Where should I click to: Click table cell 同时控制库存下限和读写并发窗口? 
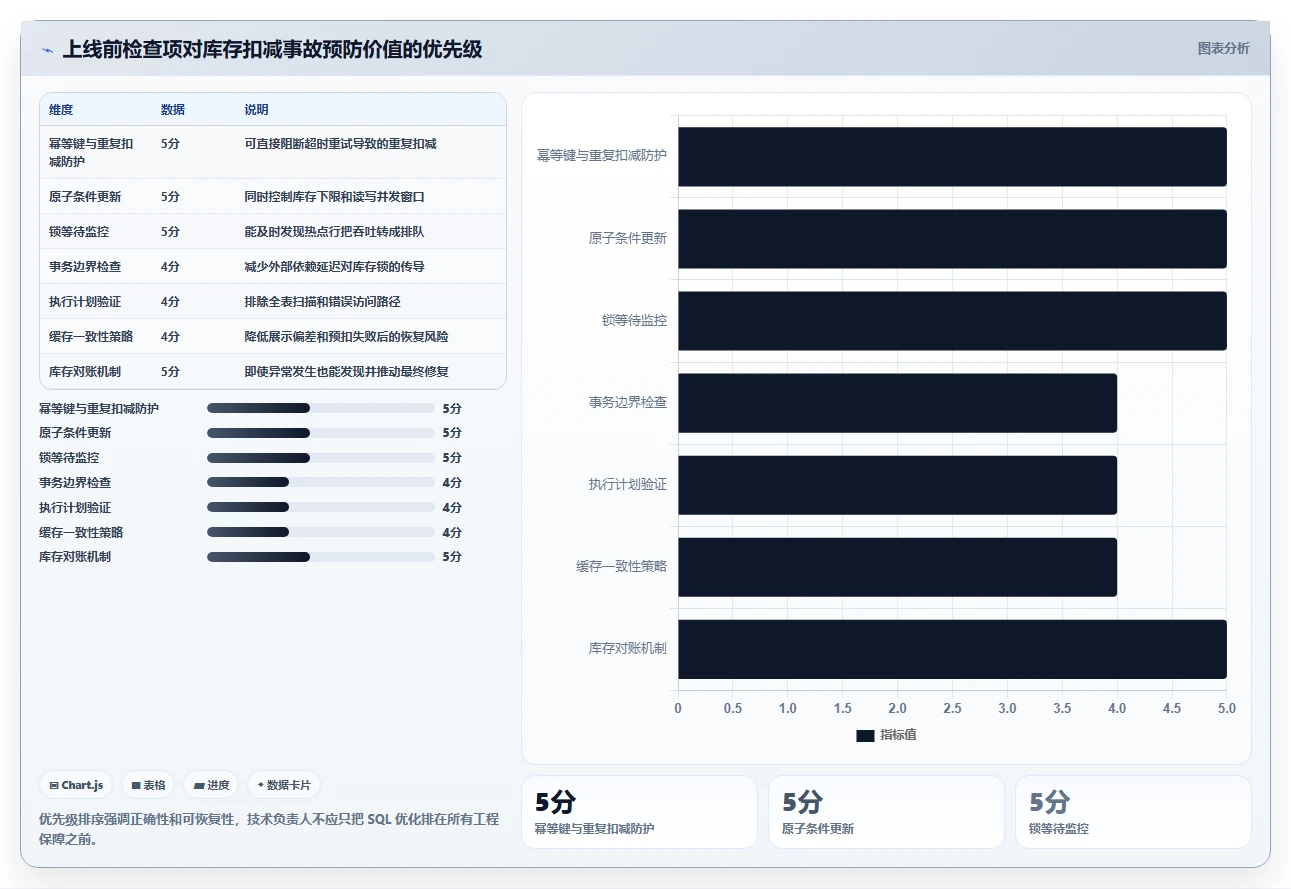[x=335, y=197]
